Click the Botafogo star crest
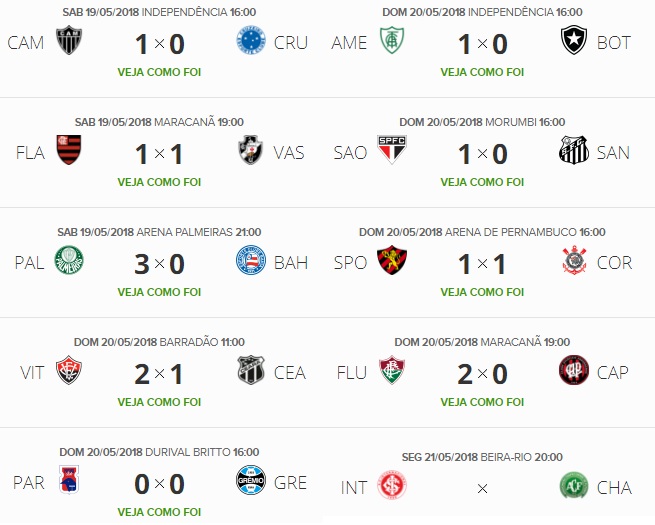The height and width of the screenshot is (525, 655). (x=574, y=40)
